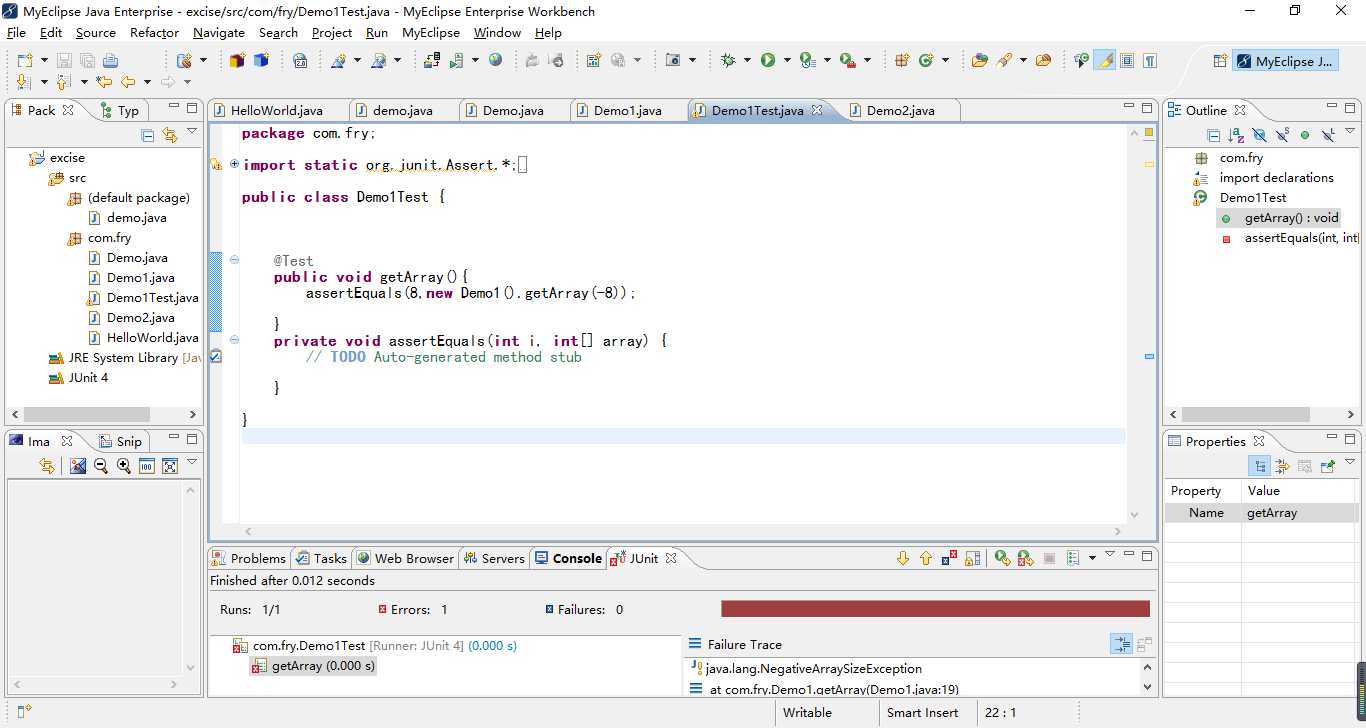Click the Outline horizontal scrollbar

click(1245, 414)
